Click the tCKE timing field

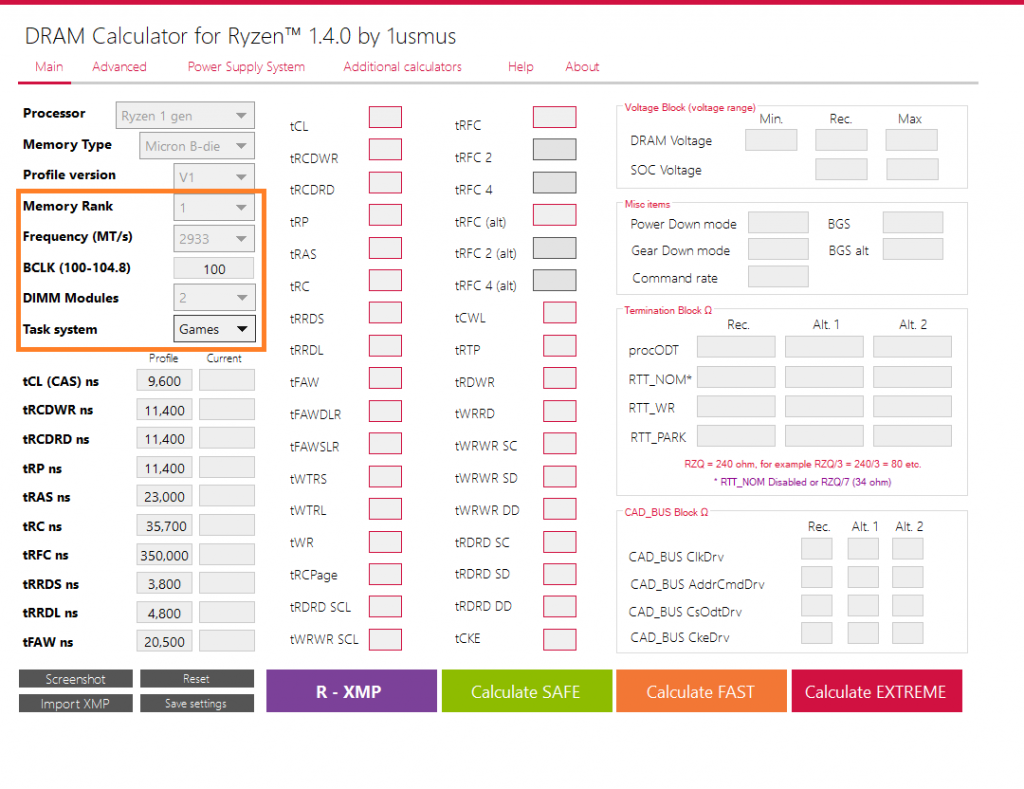click(x=560, y=639)
